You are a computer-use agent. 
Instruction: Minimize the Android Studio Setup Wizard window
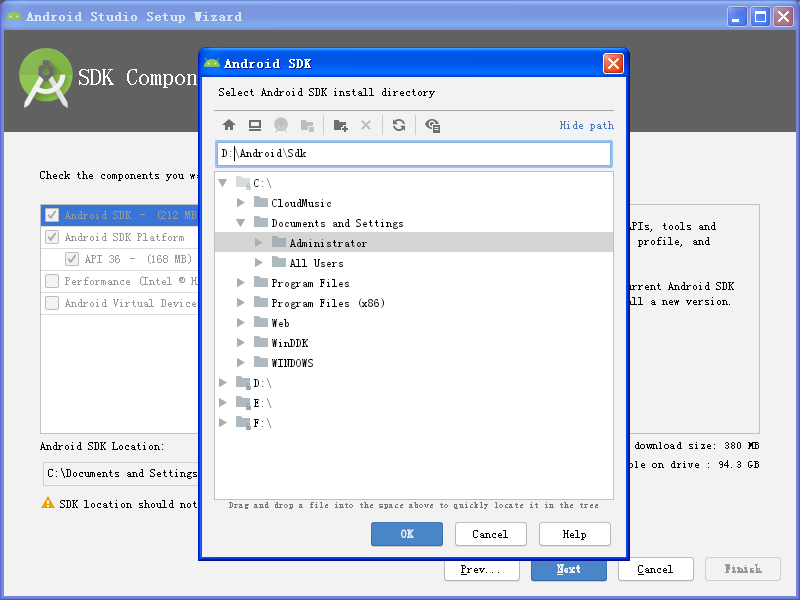pos(736,17)
